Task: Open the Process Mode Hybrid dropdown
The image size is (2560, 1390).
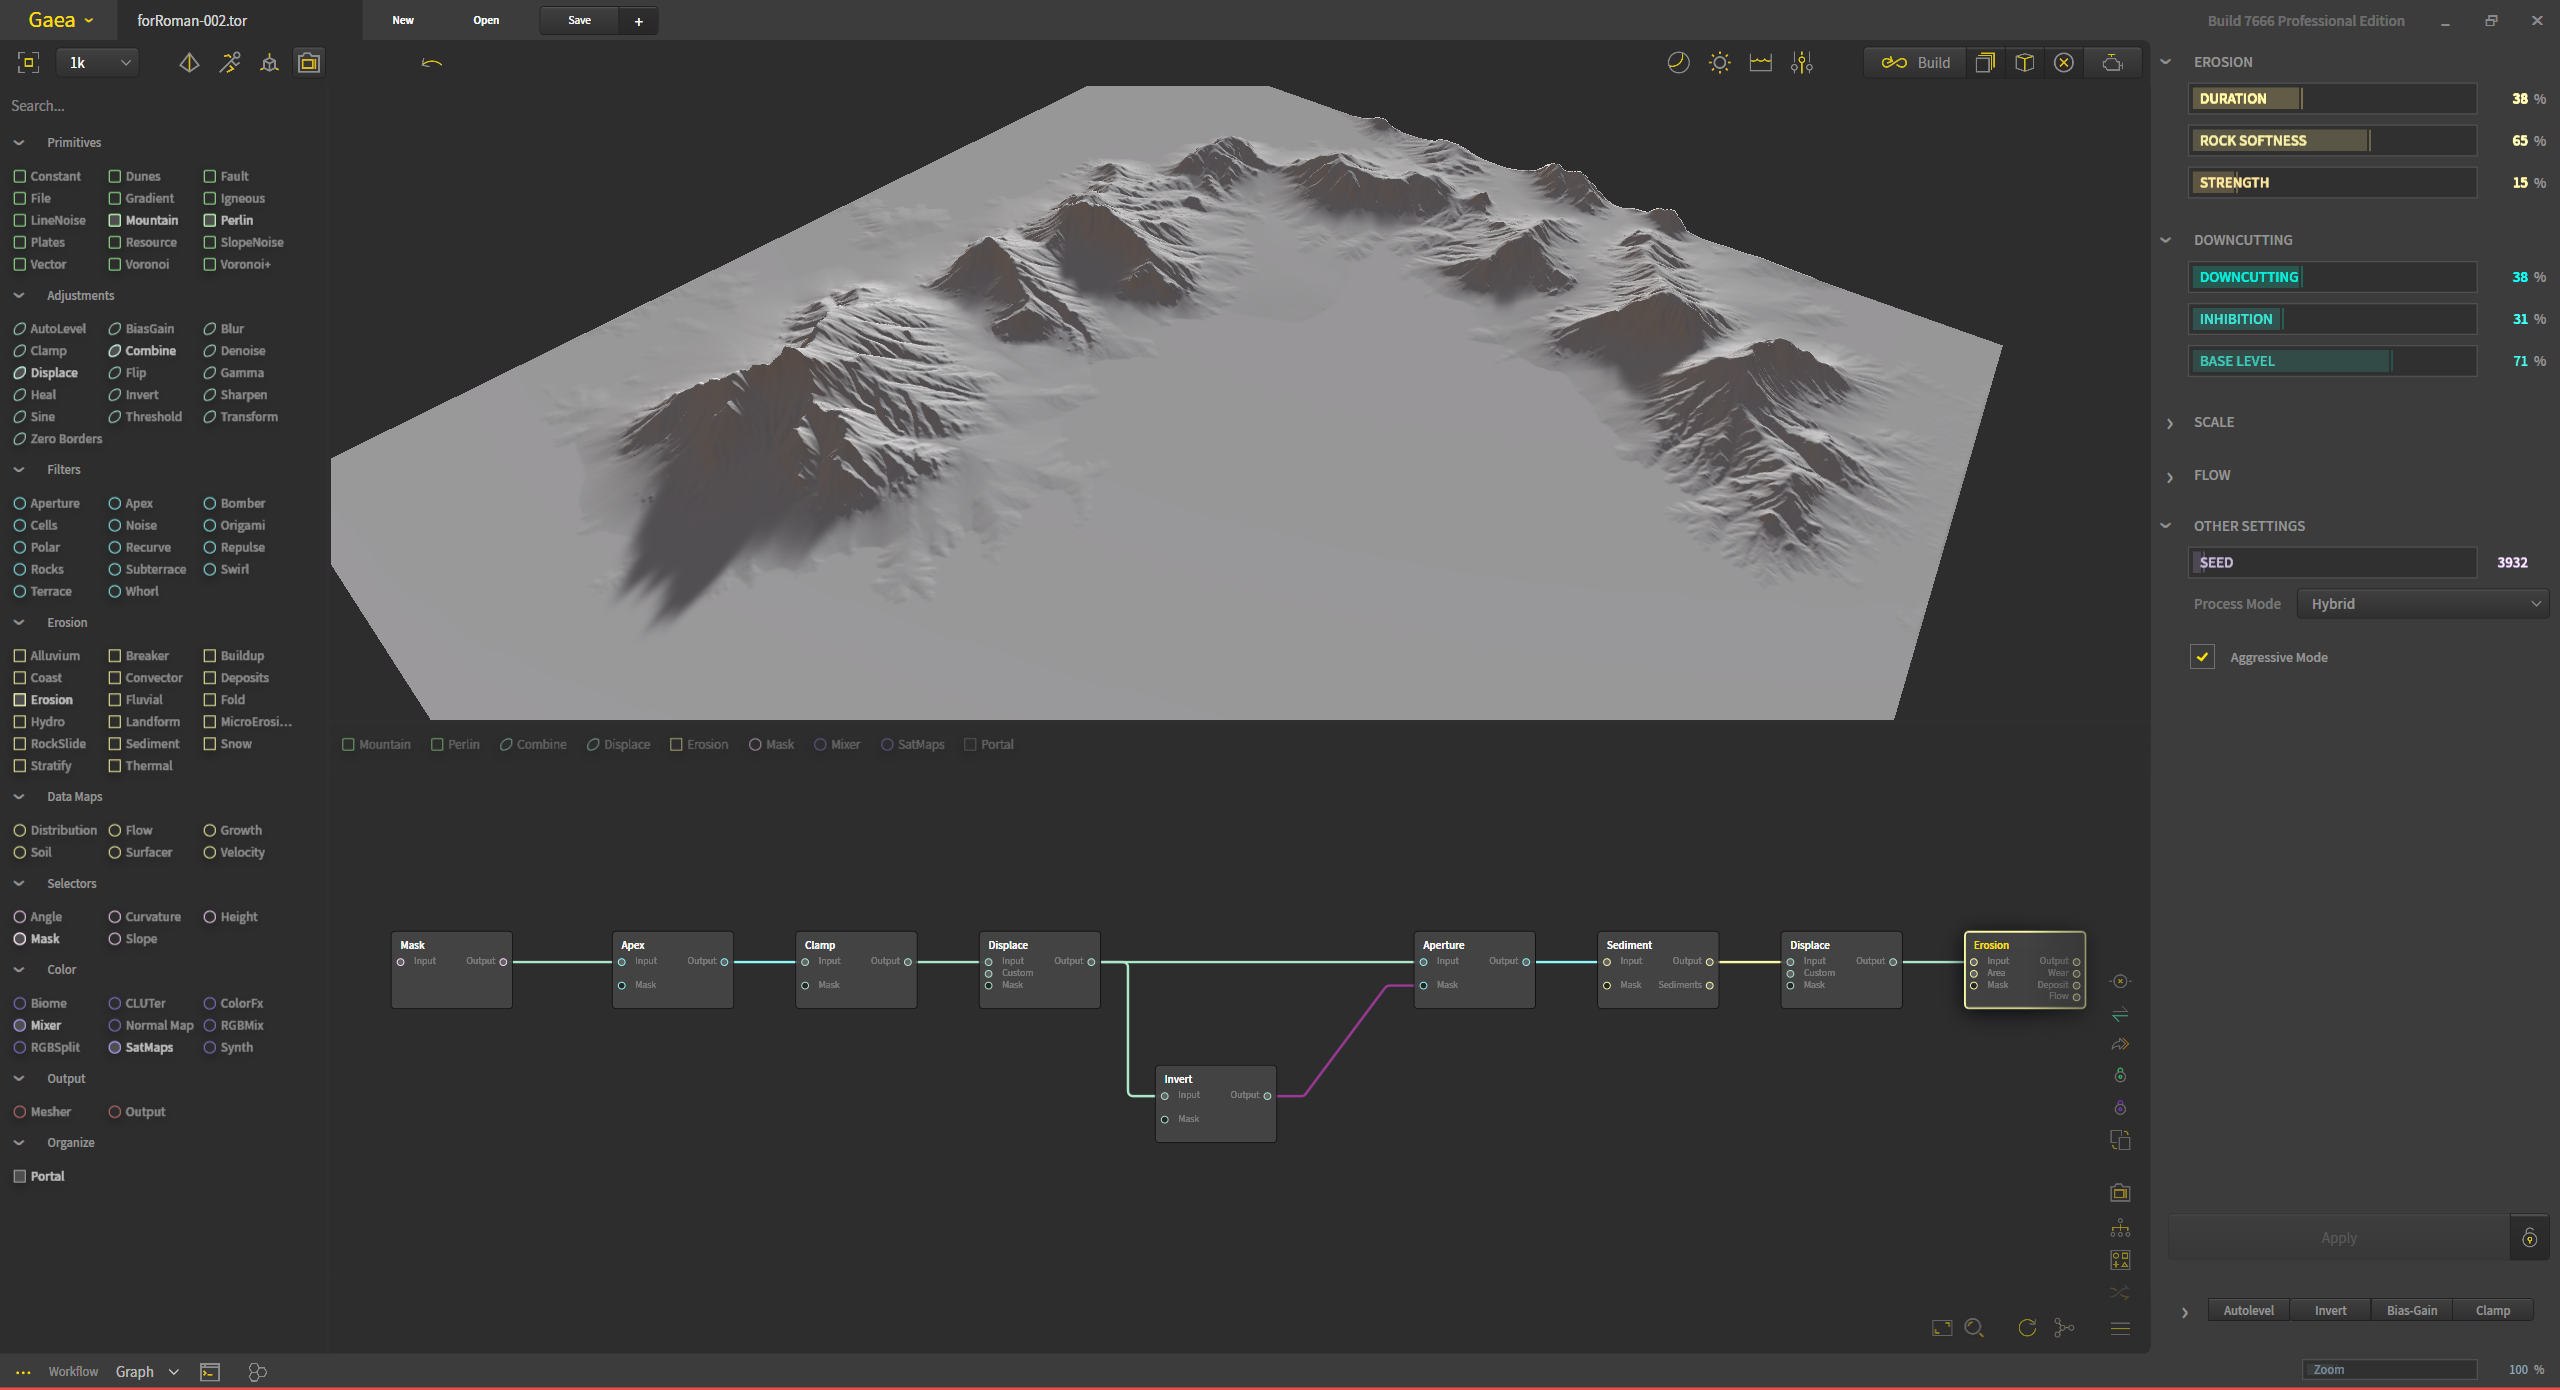Action: [x=2422, y=603]
